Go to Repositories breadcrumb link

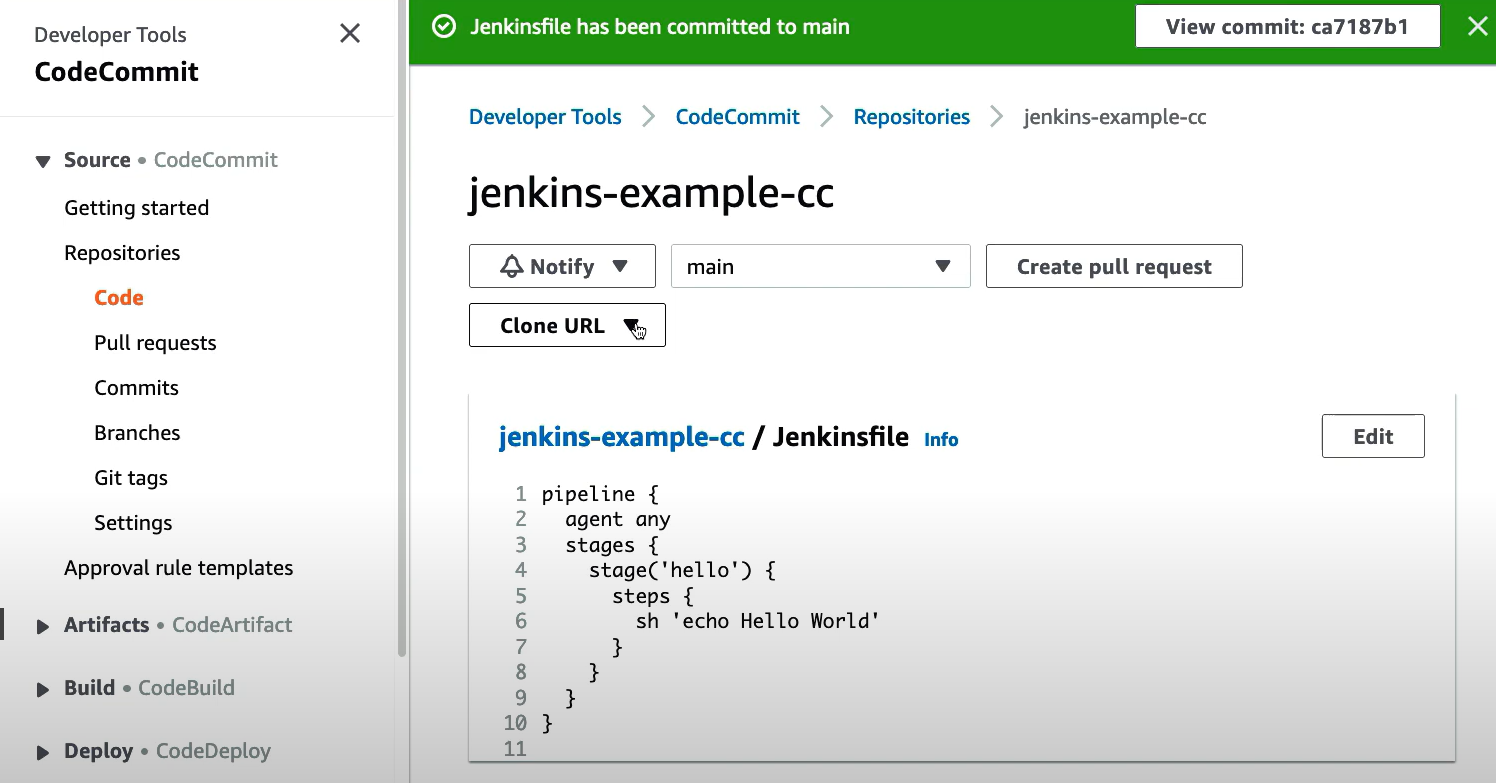[912, 117]
